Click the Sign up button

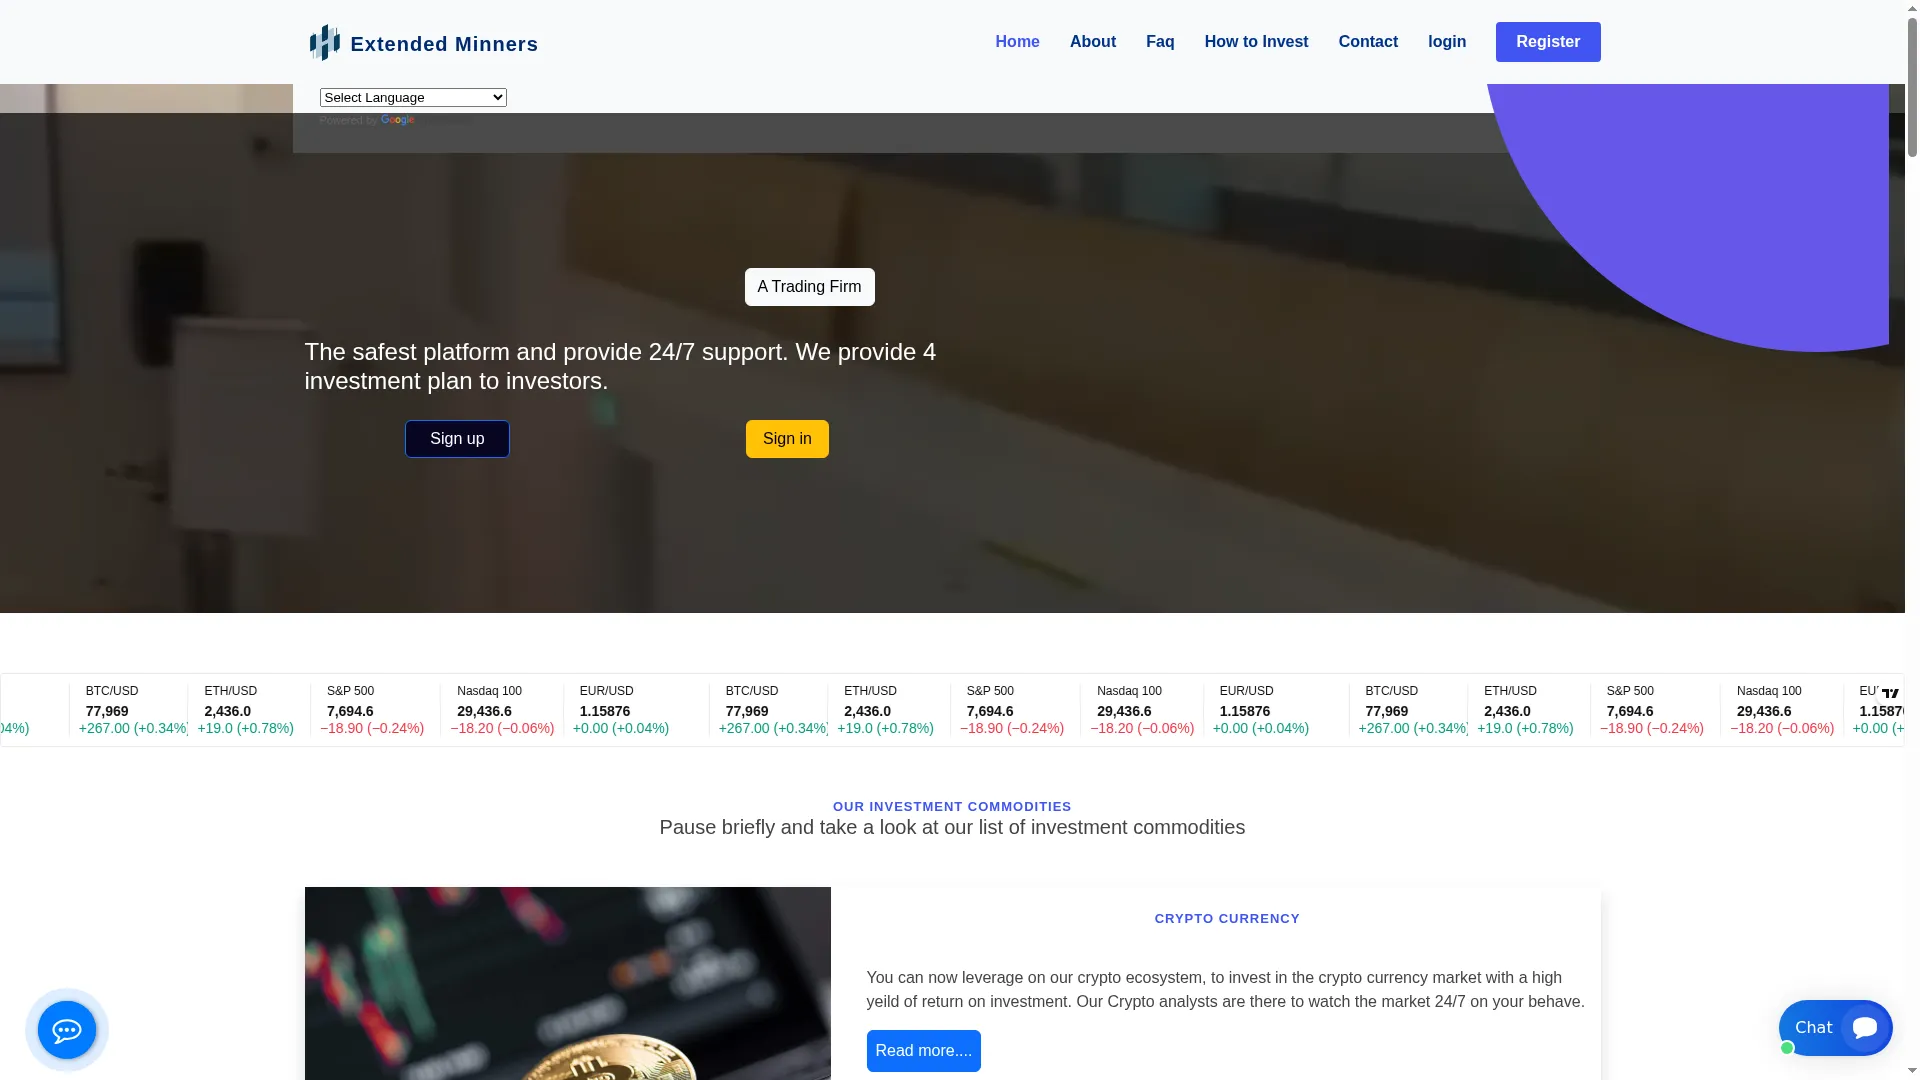pyautogui.click(x=457, y=439)
